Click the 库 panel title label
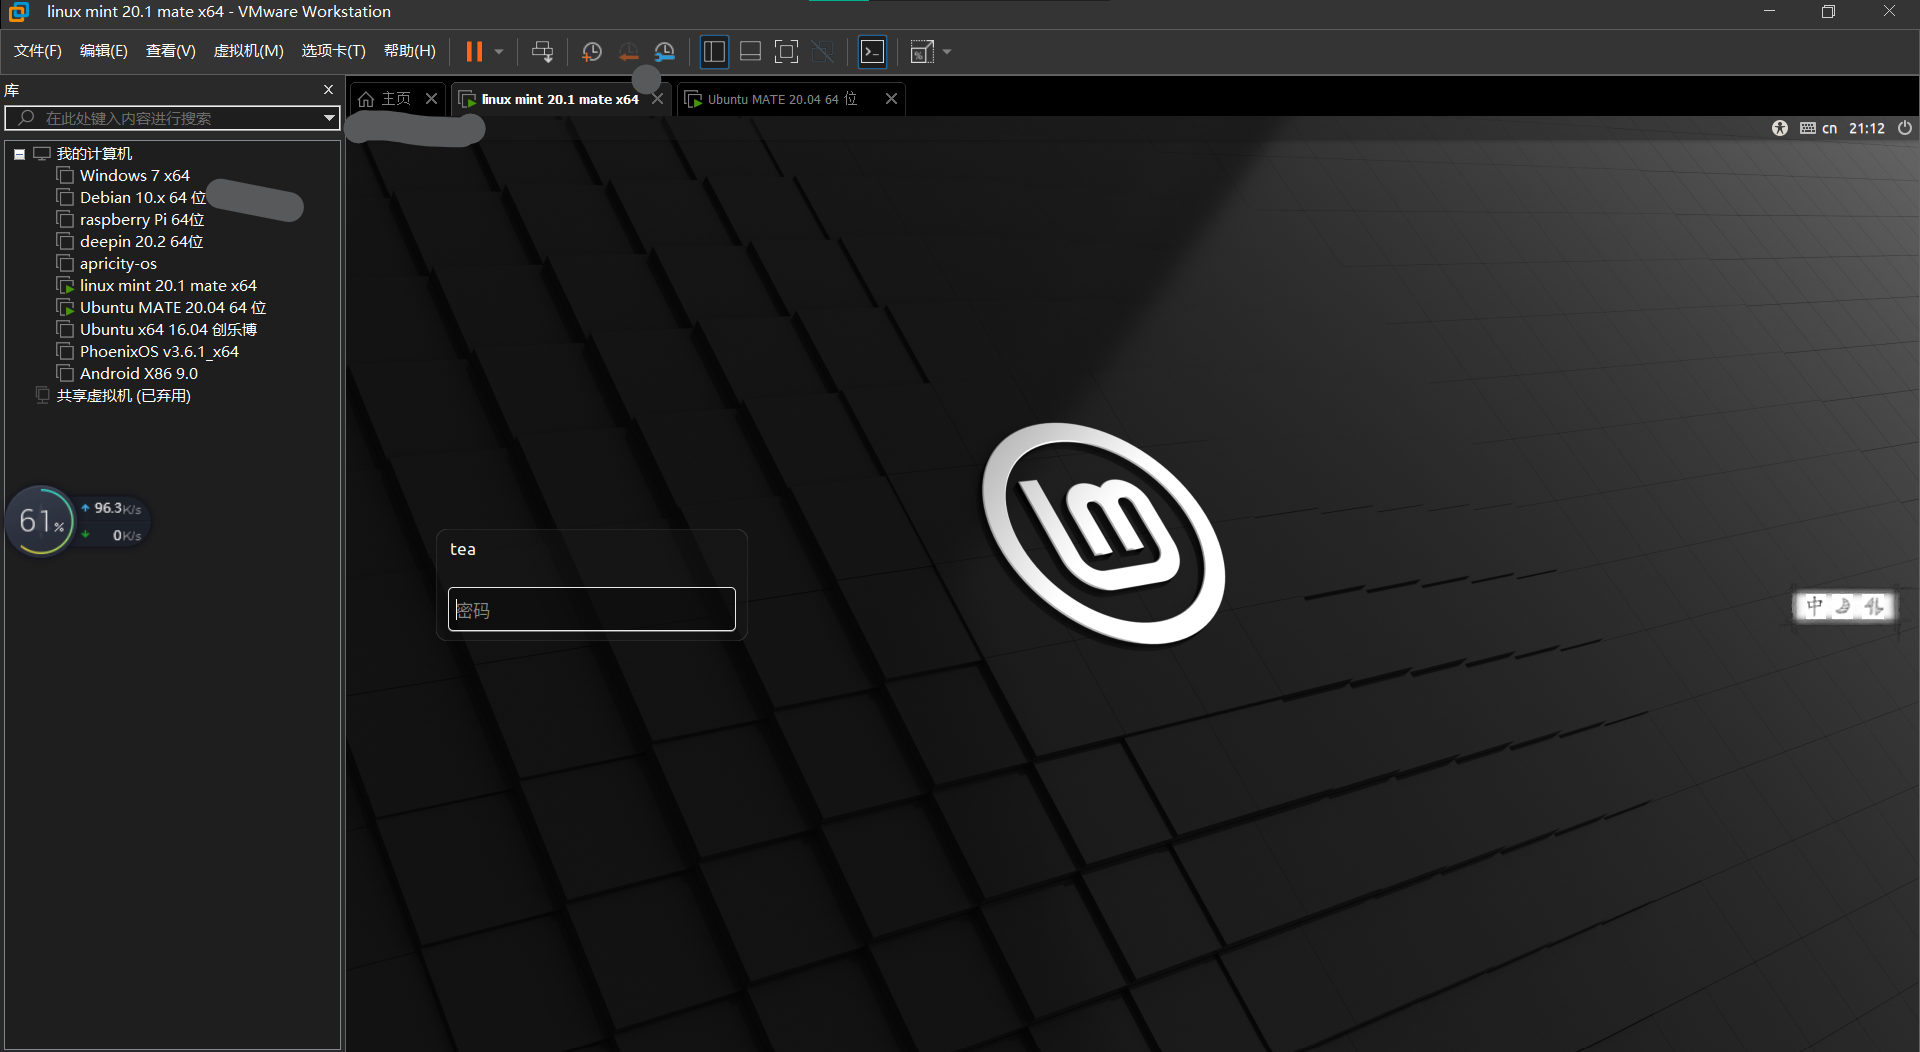The image size is (1920, 1052). tap(12, 90)
